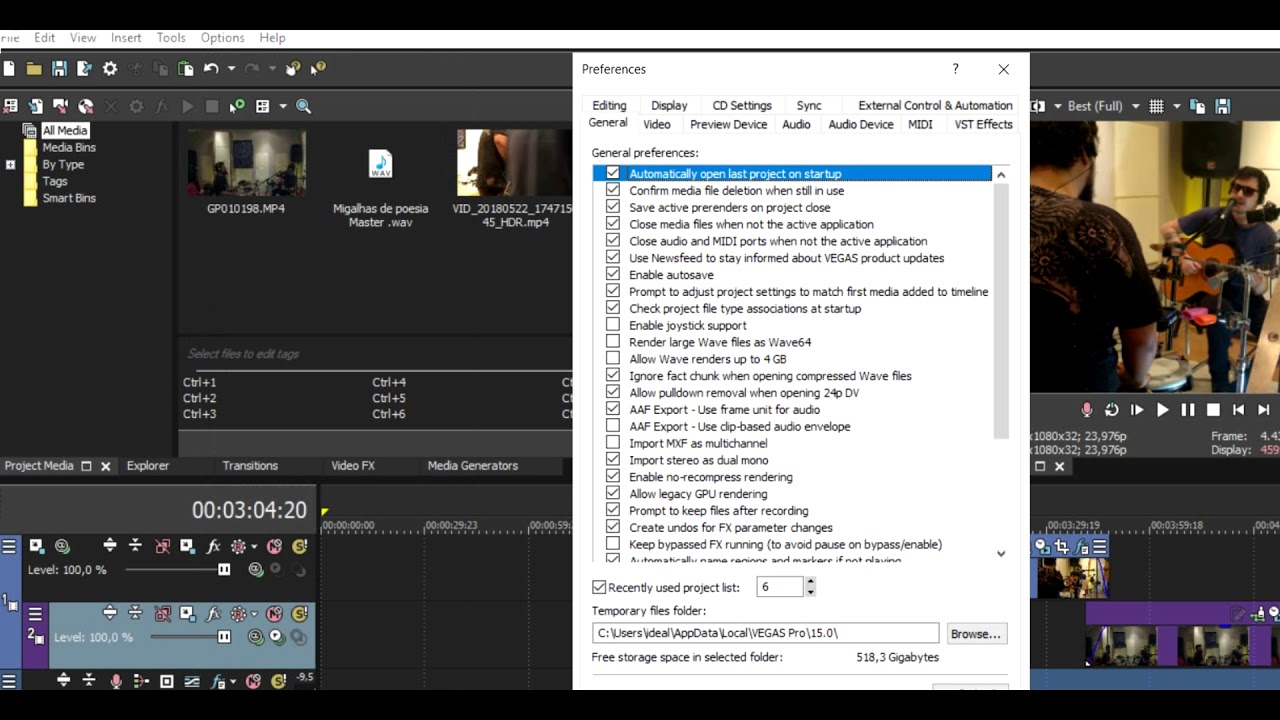Enable joystick support checkbox
The image size is (1280, 720).
(x=613, y=325)
